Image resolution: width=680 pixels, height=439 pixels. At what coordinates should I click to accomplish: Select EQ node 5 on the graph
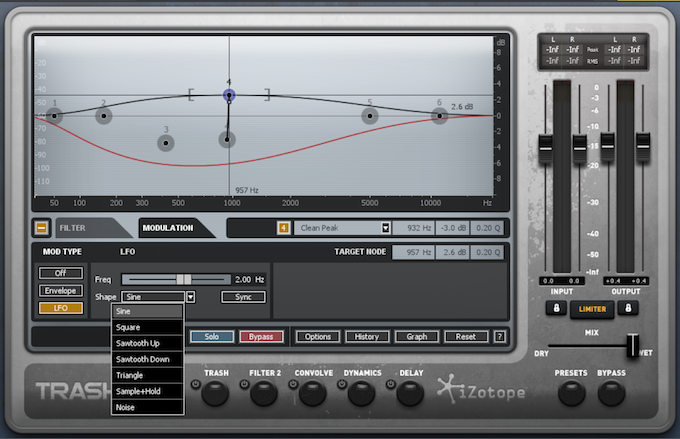point(369,116)
